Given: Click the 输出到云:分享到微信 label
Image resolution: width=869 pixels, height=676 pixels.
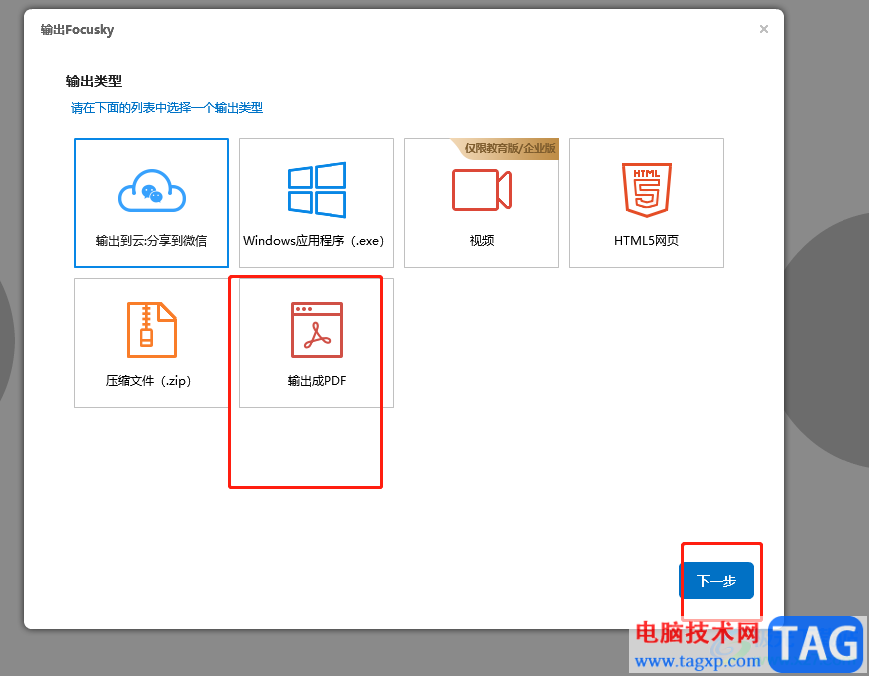Looking at the screenshot, I should [151, 240].
